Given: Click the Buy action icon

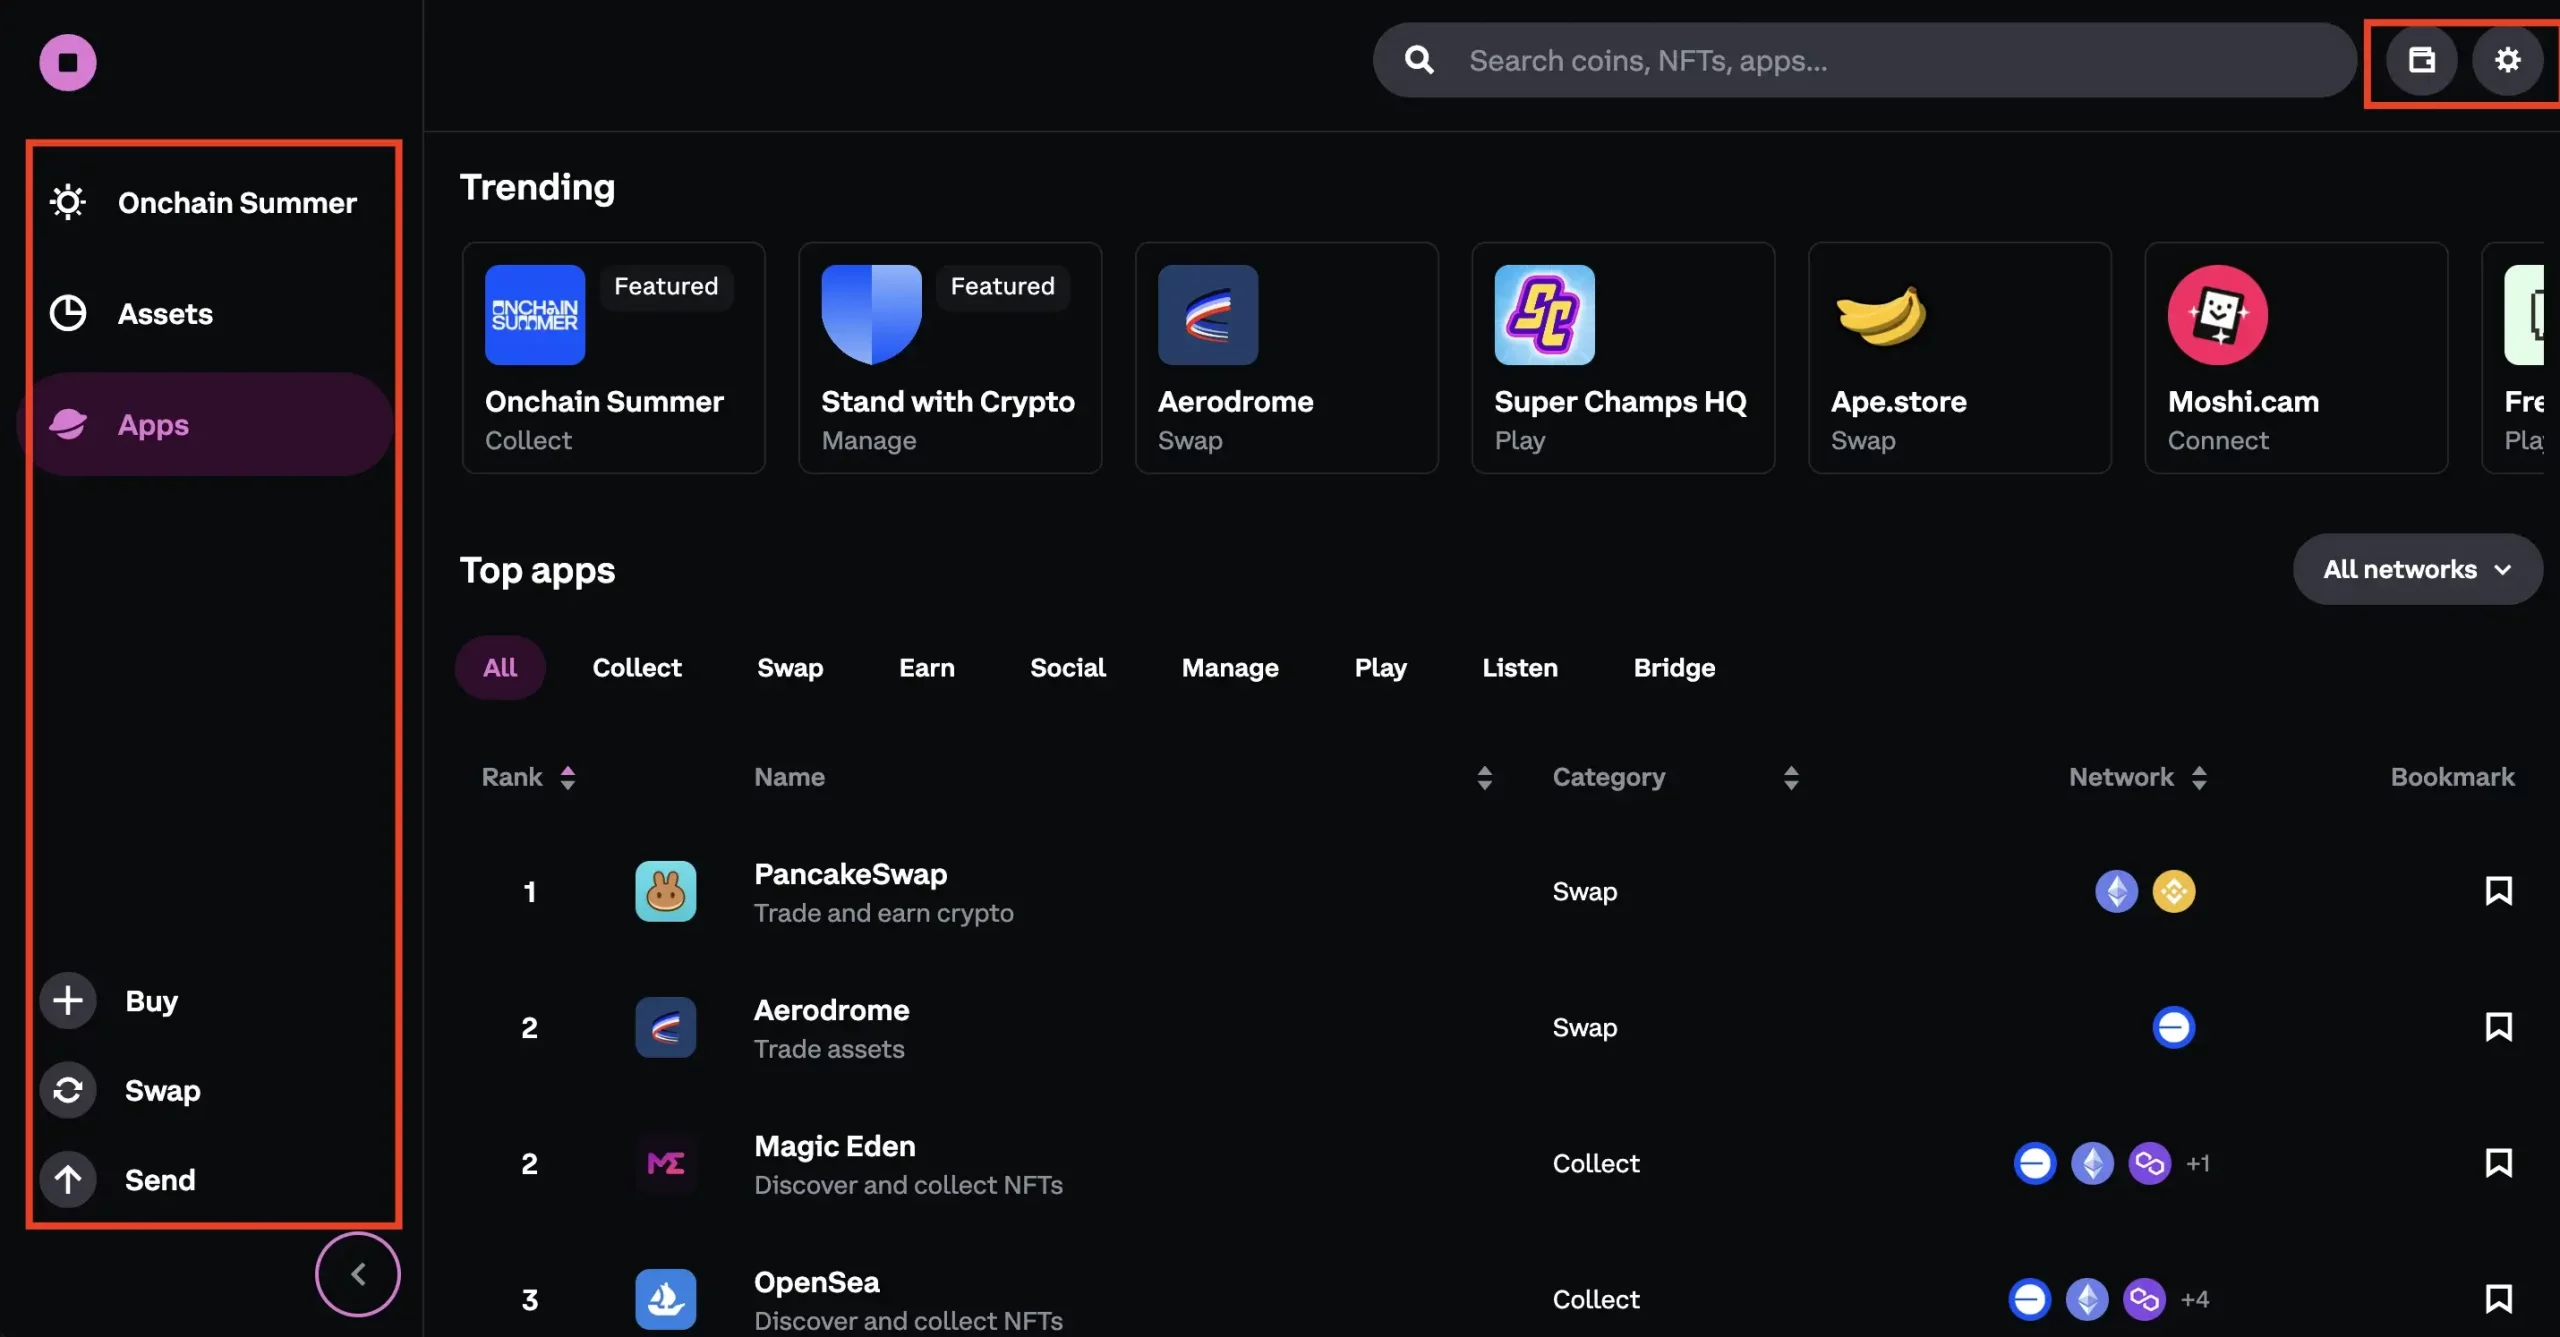Looking at the screenshot, I should [68, 1002].
